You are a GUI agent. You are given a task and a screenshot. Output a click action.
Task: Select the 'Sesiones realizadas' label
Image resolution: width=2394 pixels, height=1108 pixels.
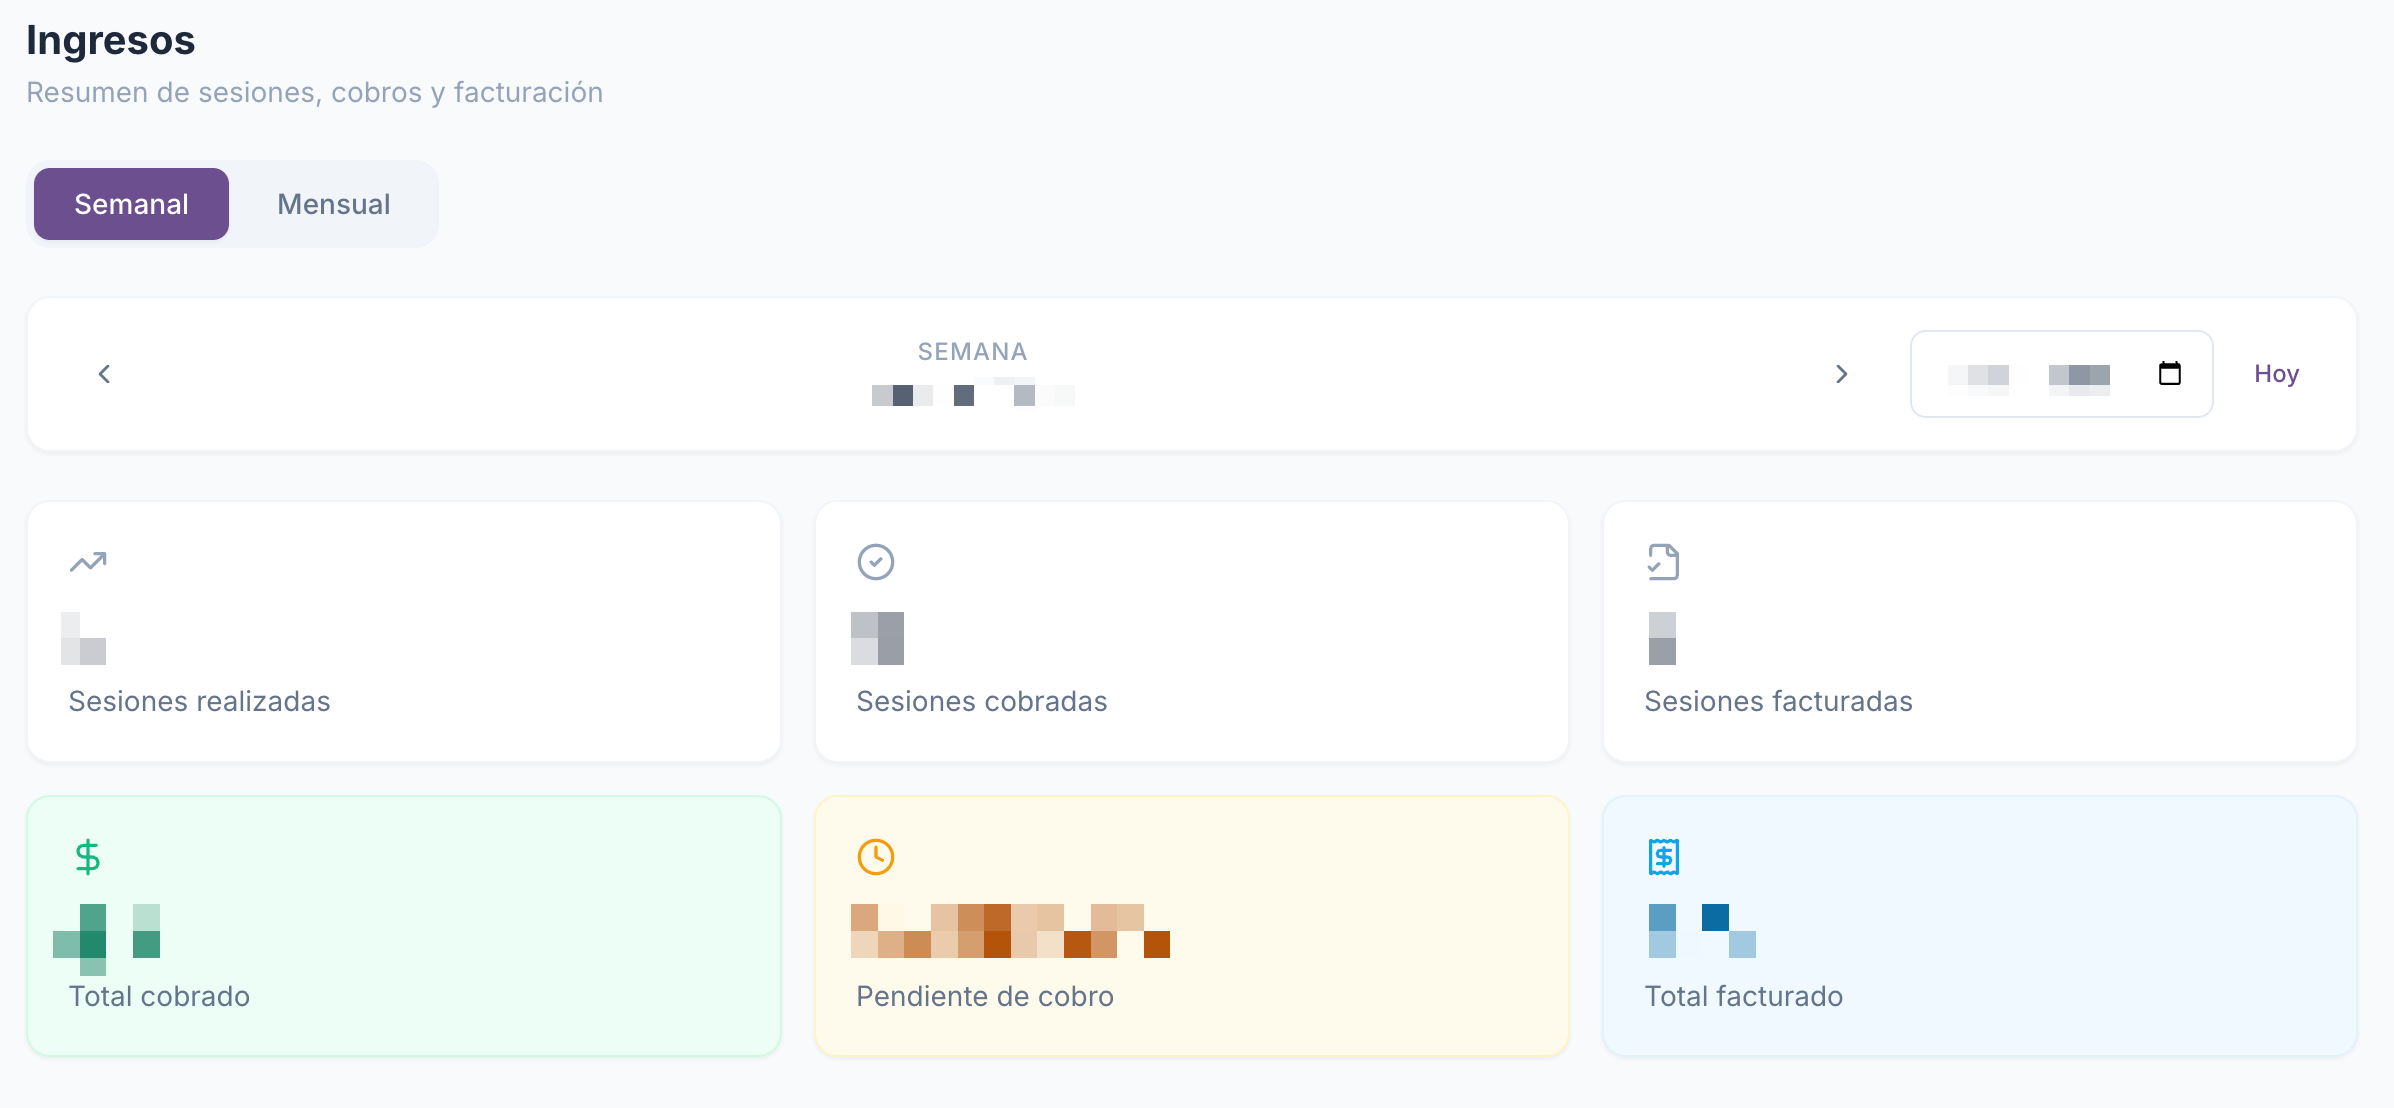pos(199,702)
